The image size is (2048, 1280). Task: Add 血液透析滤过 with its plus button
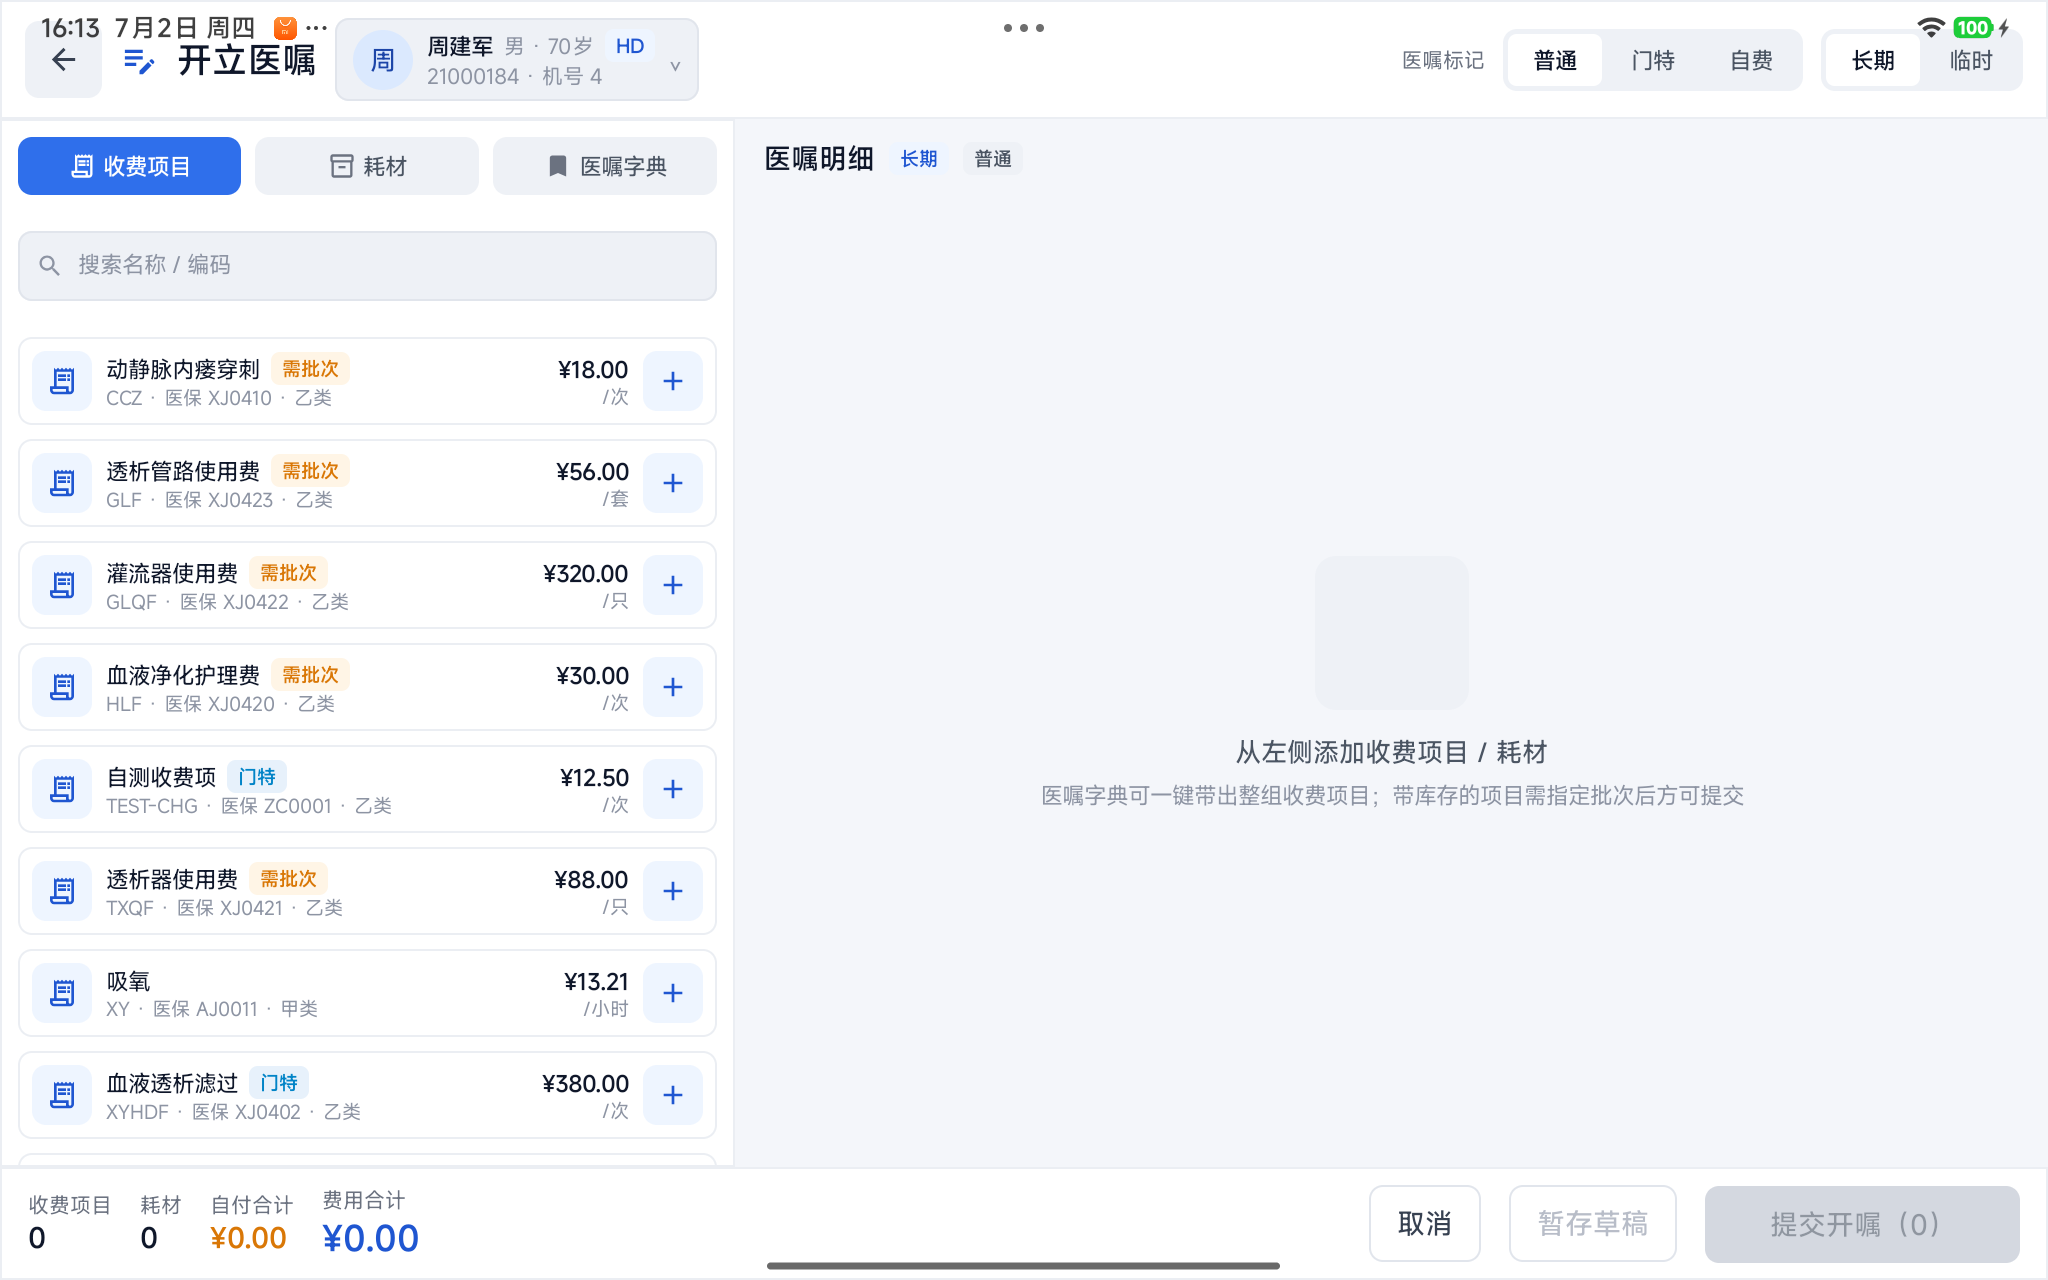673,1095
